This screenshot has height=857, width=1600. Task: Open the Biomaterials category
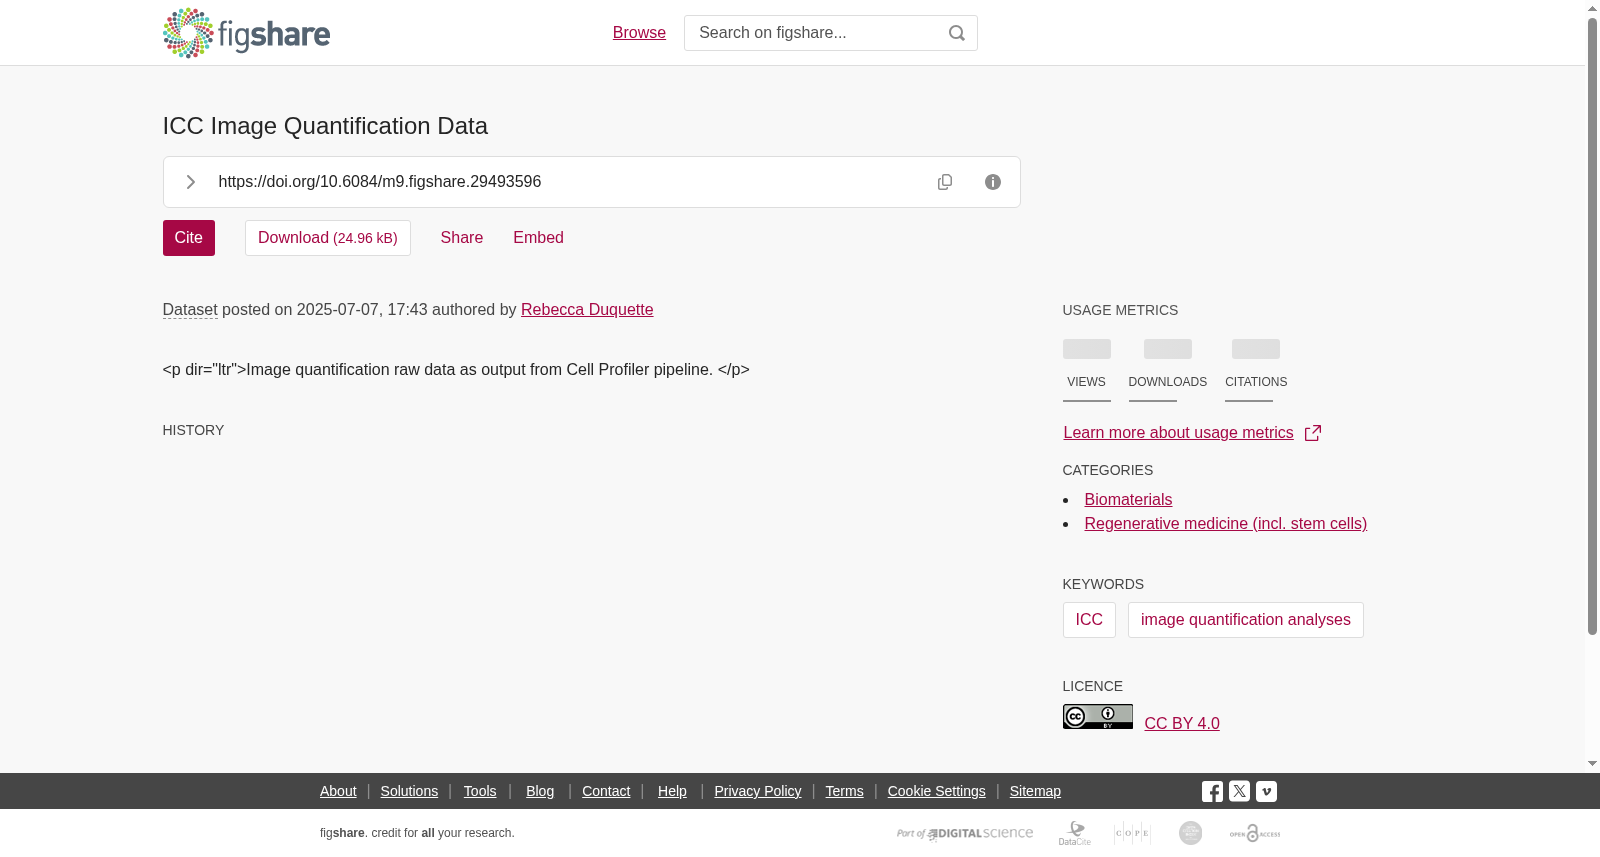point(1128,500)
